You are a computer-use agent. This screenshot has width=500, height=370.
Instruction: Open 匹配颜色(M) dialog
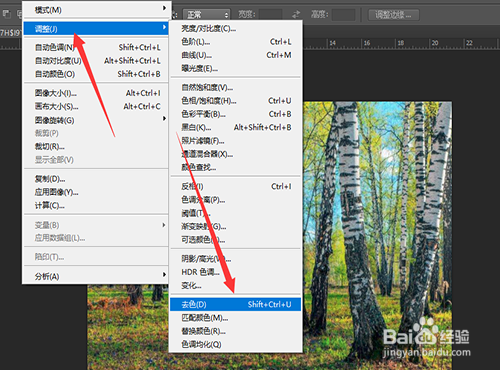pyautogui.click(x=236, y=318)
